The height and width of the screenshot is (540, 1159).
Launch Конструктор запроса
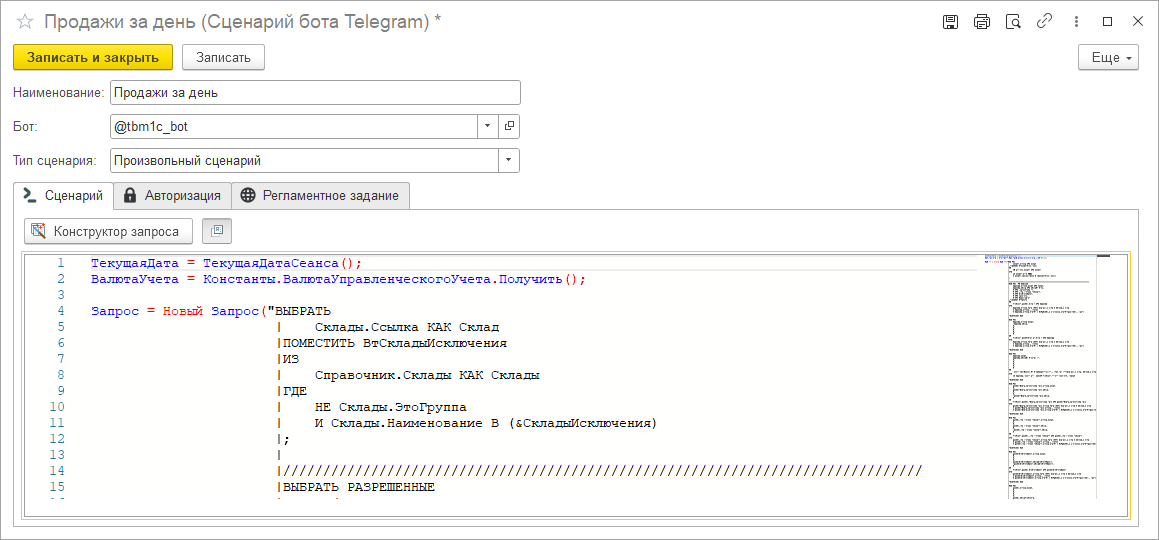click(109, 231)
